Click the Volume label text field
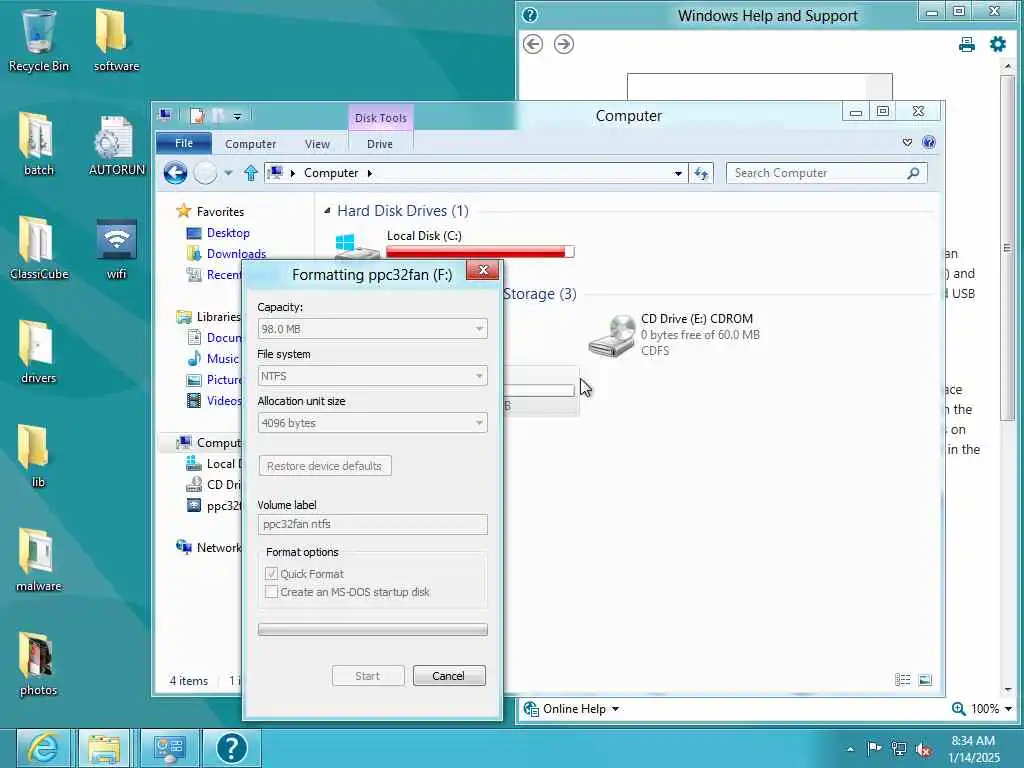The height and width of the screenshot is (768, 1024). click(372, 524)
